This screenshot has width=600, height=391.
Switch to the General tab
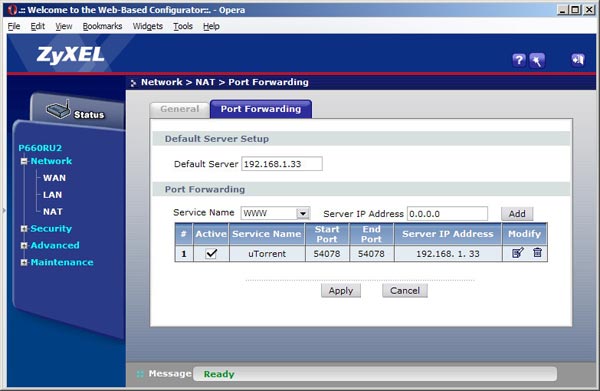[179, 109]
